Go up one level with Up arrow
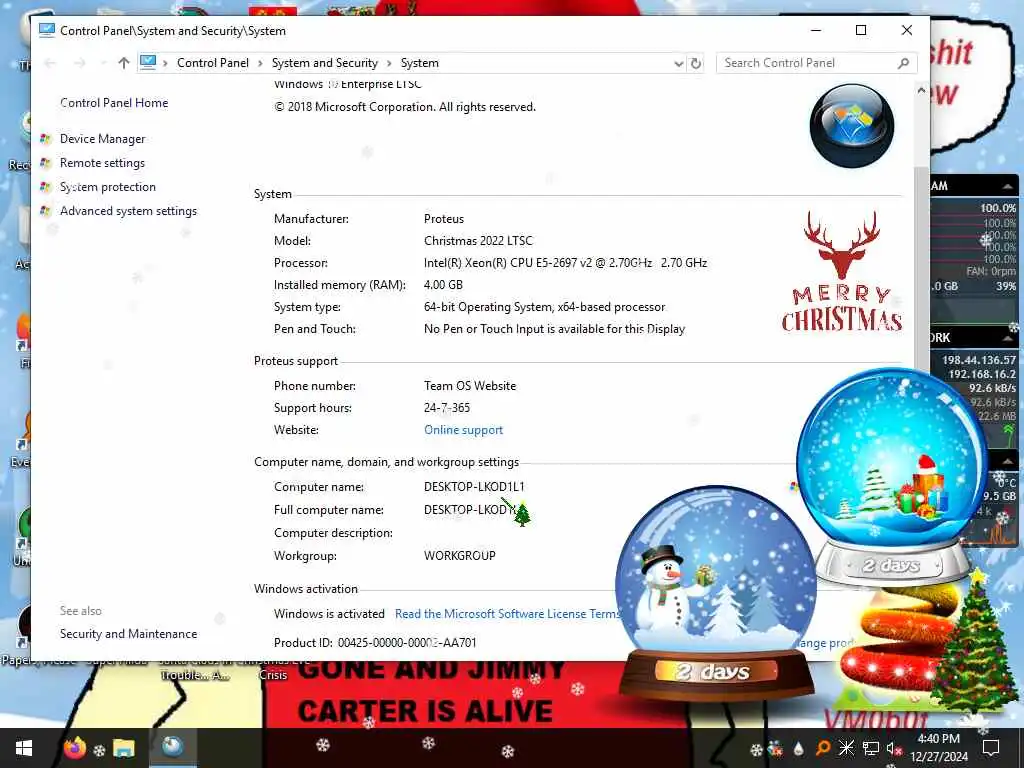Screen dimensions: 1024x768 (123, 63)
